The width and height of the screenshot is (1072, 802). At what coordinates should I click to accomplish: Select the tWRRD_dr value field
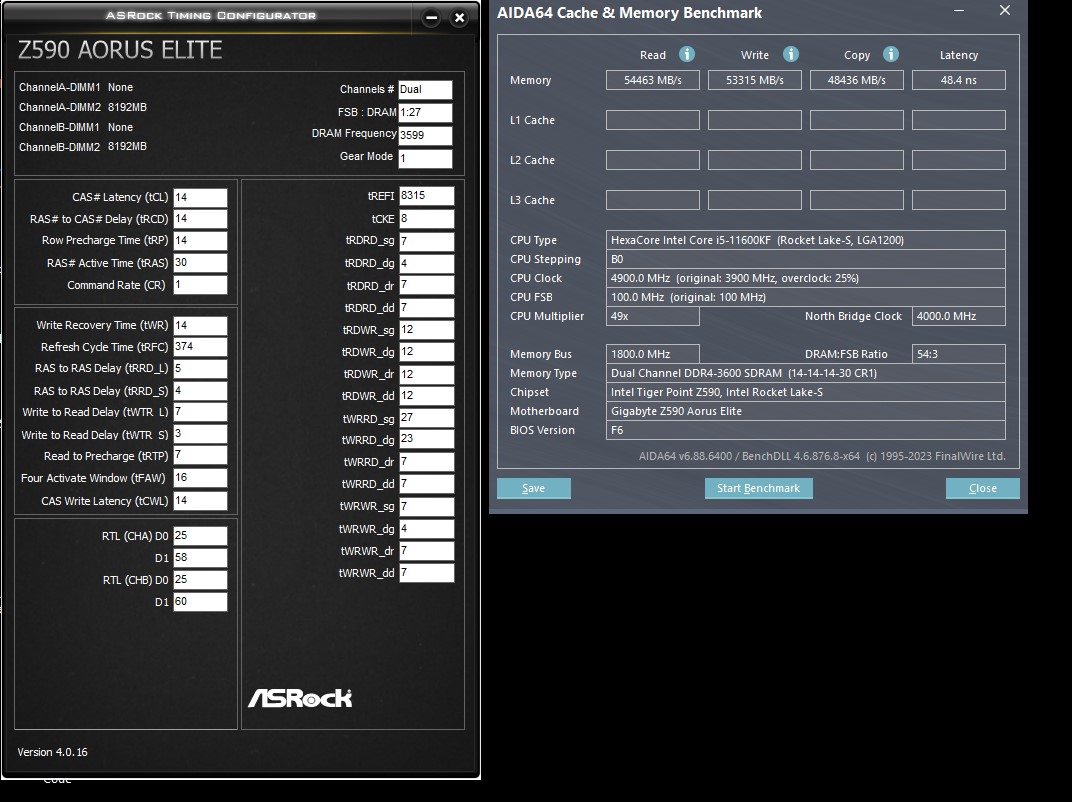[x=427, y=462]
